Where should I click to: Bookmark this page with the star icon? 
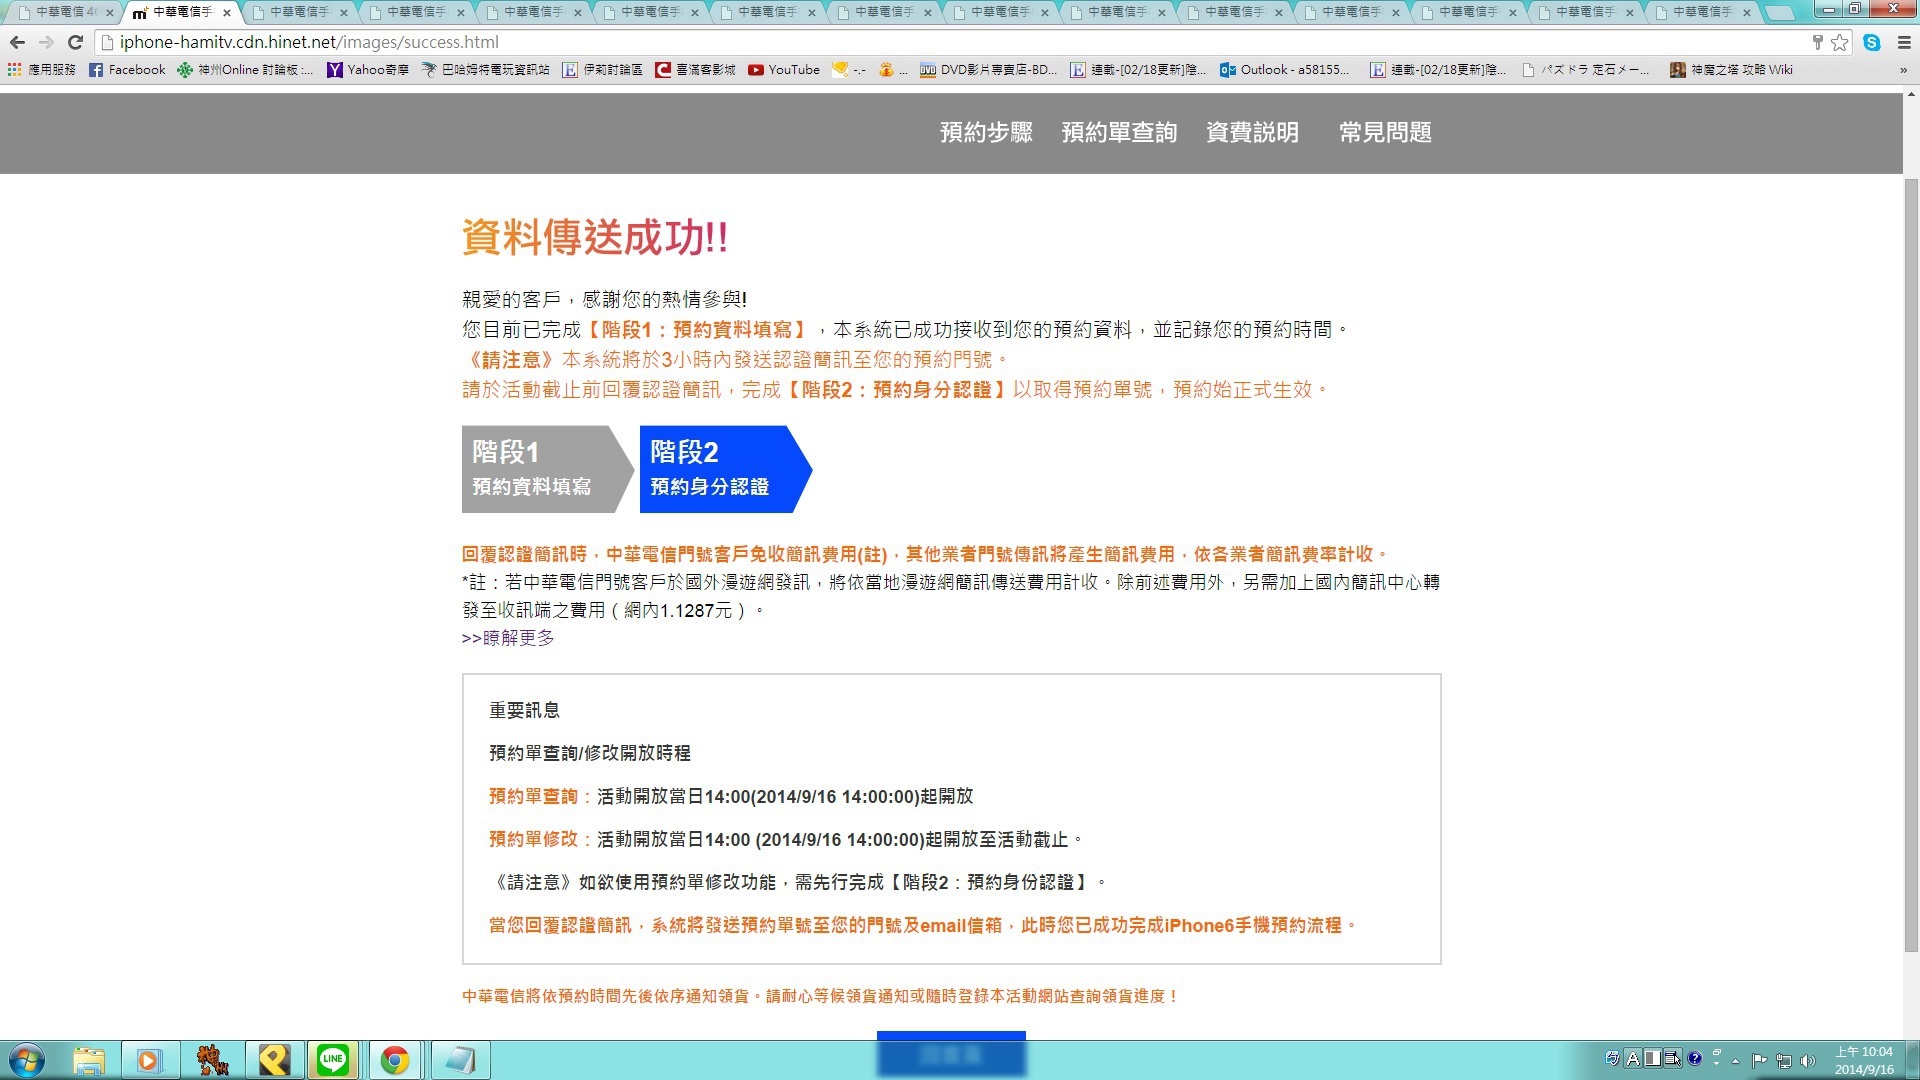(1840, 42)
